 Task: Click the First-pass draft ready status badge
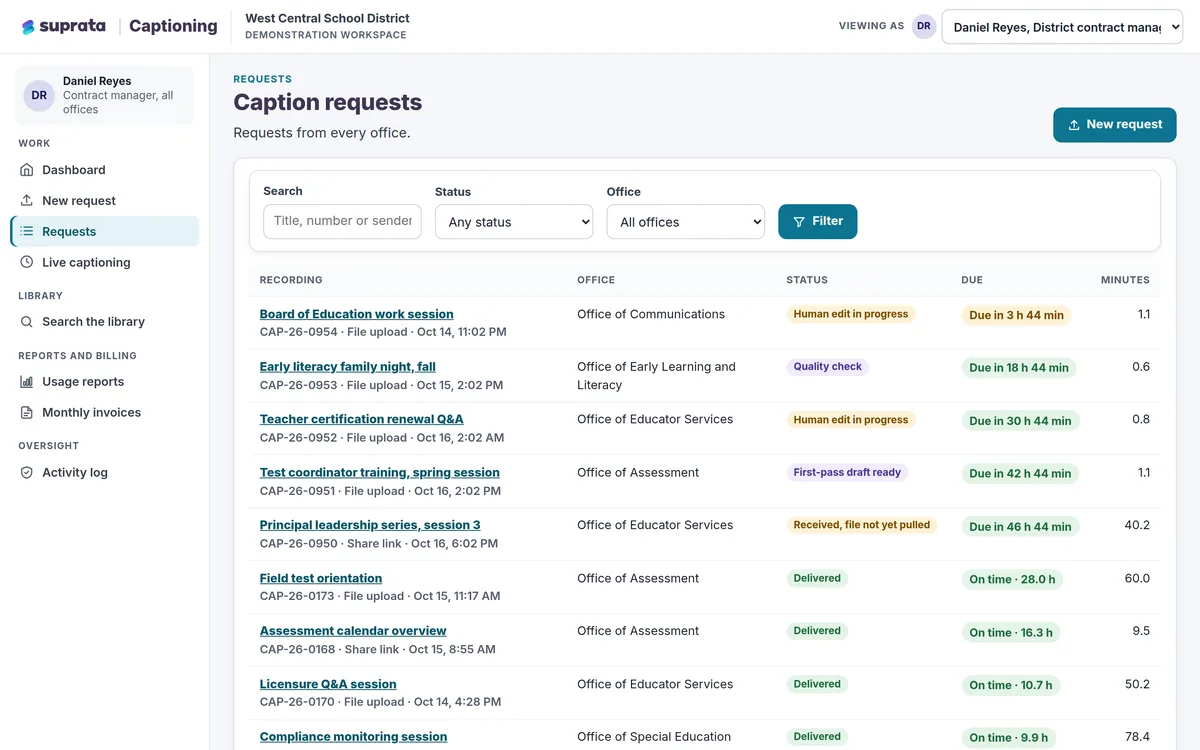[847, 472]
